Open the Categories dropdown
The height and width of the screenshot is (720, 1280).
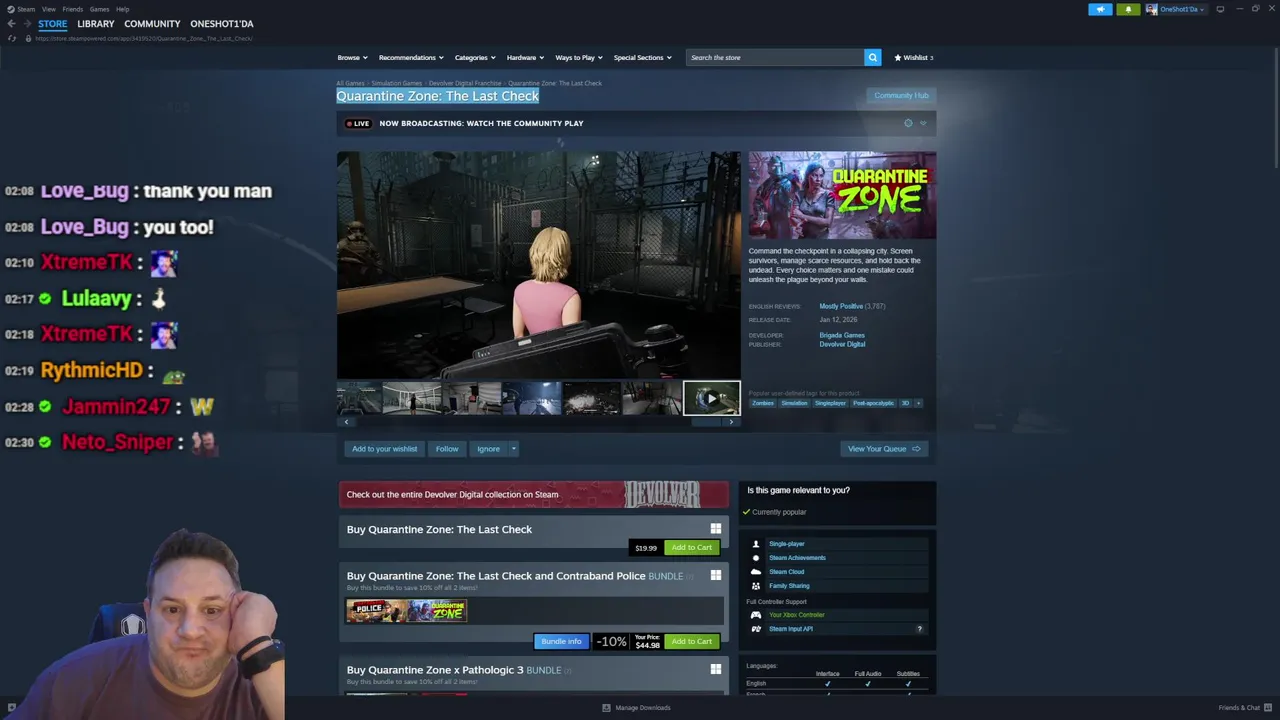(475, 57)
